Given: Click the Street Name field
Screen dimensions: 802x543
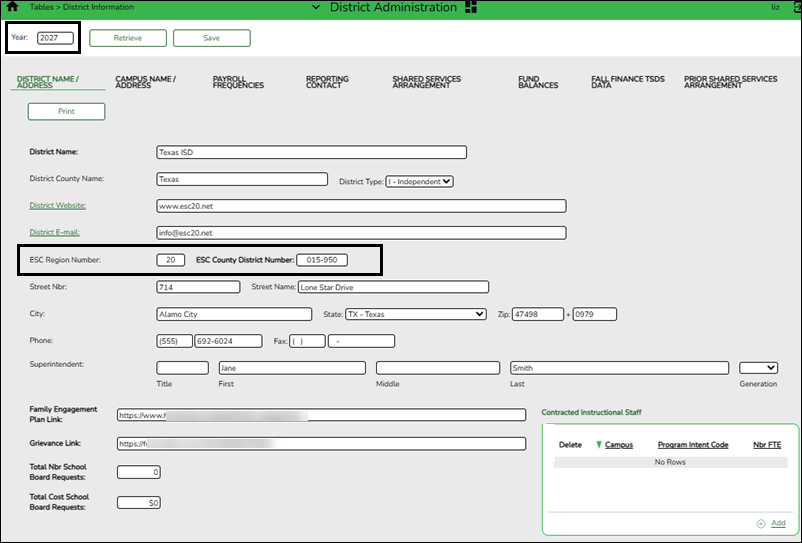Looking at the screenshot, I should (393, 287).
